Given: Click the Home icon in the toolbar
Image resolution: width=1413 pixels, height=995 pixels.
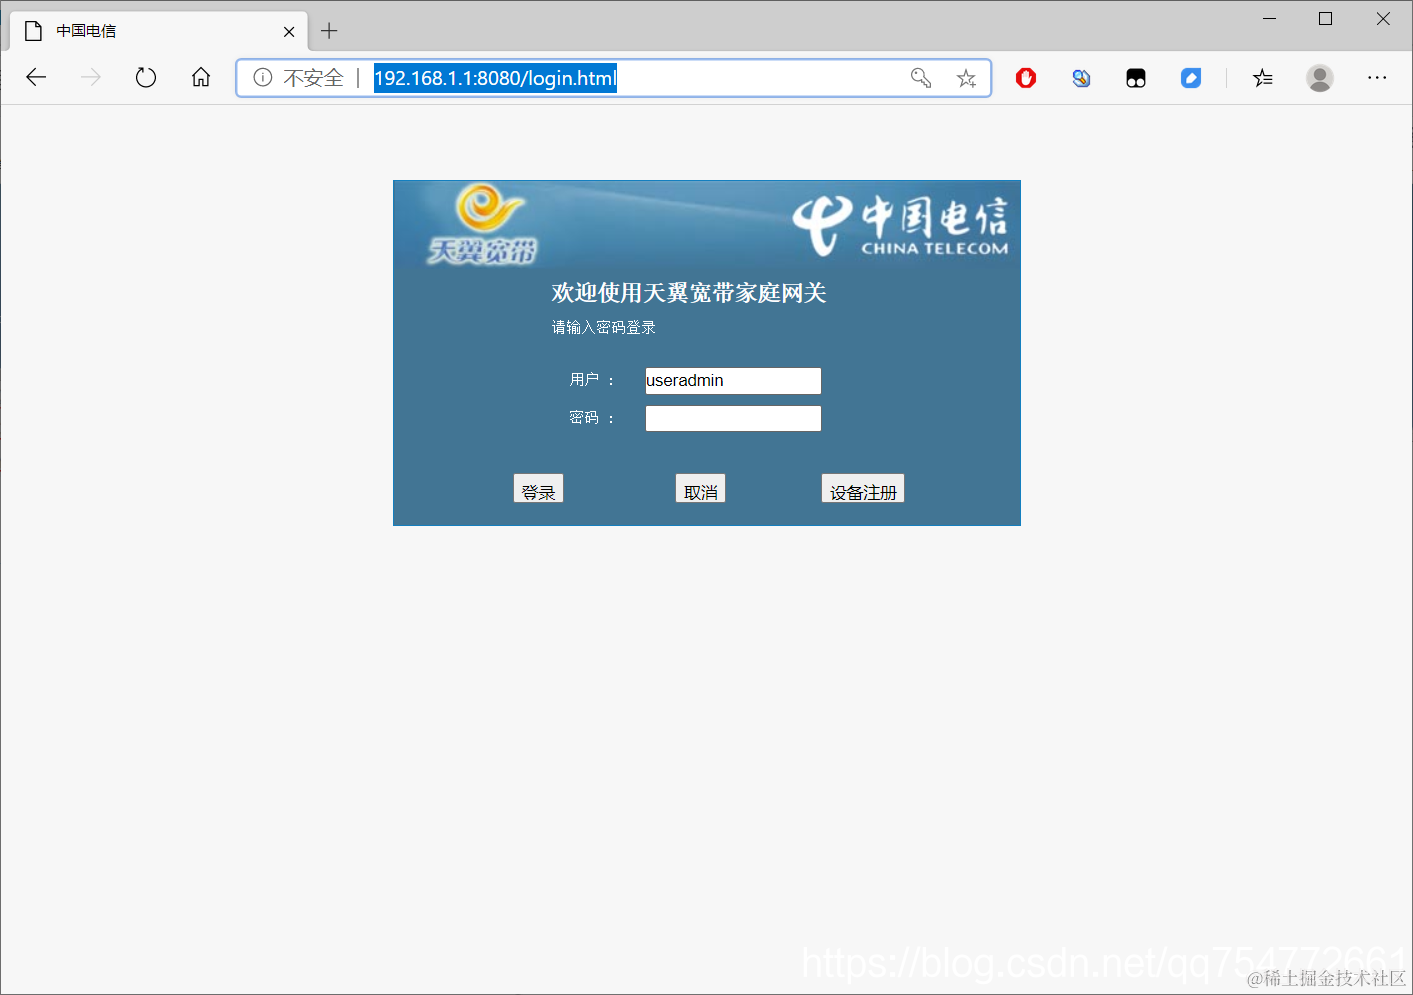Looking at the screenshot, I should [200, 77].
